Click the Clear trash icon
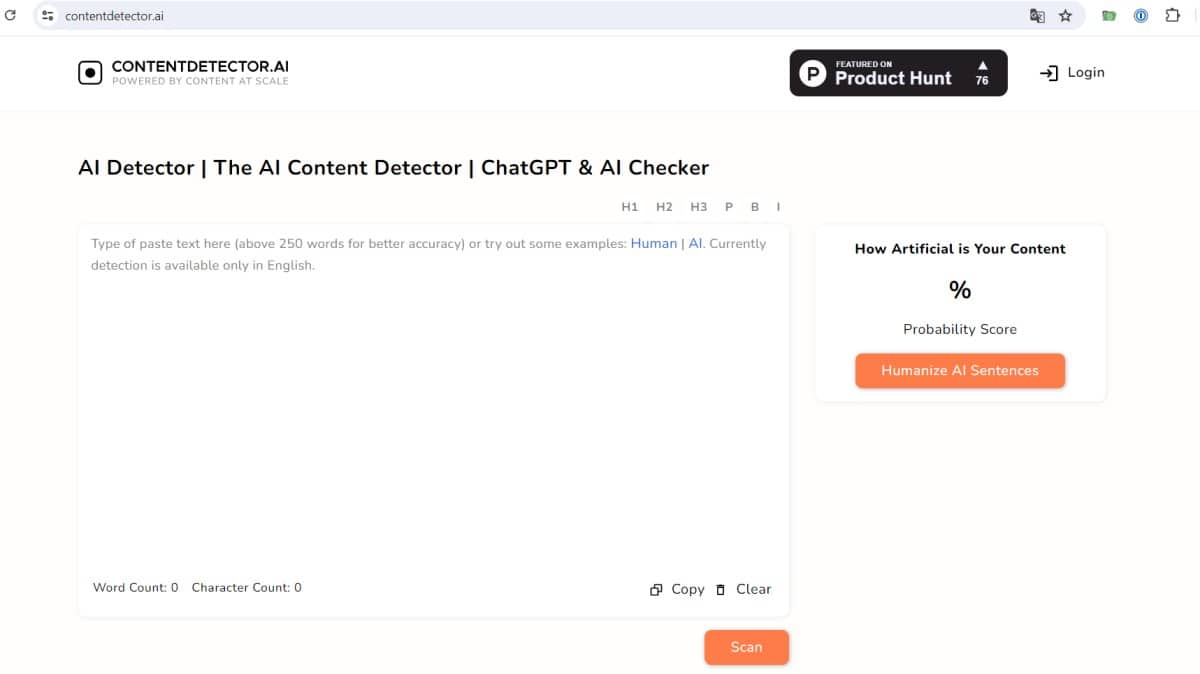This screenshot has width=1200, height=674. [x=720, y=590]
